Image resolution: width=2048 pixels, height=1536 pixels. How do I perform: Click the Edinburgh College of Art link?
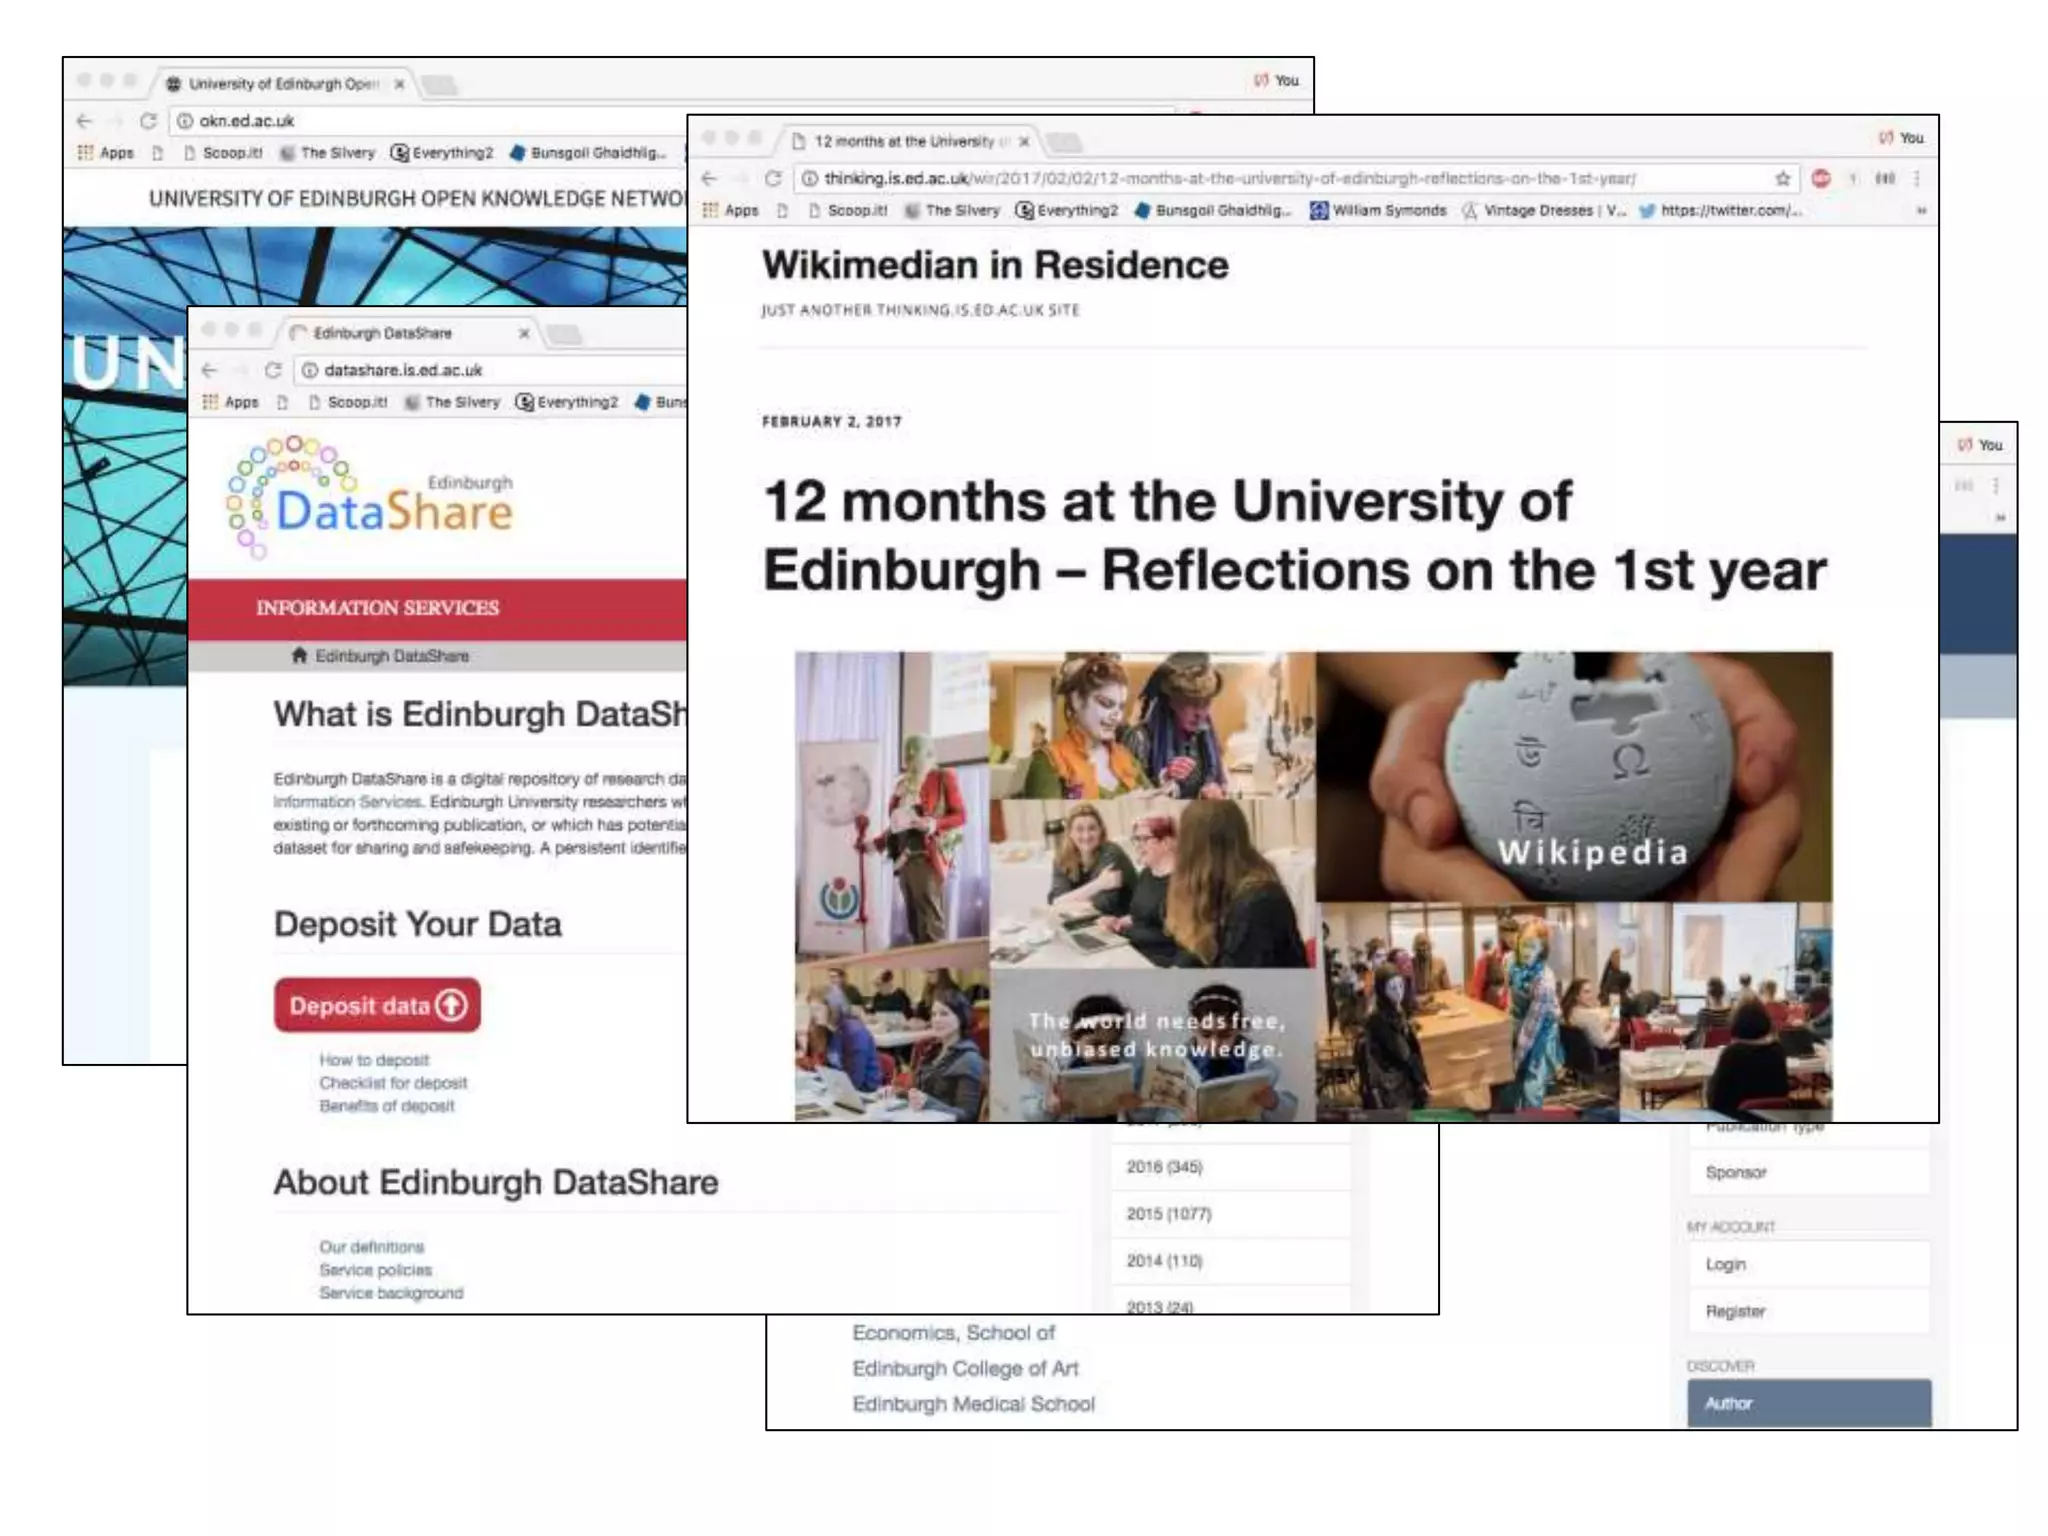[x=965, y=1368]
